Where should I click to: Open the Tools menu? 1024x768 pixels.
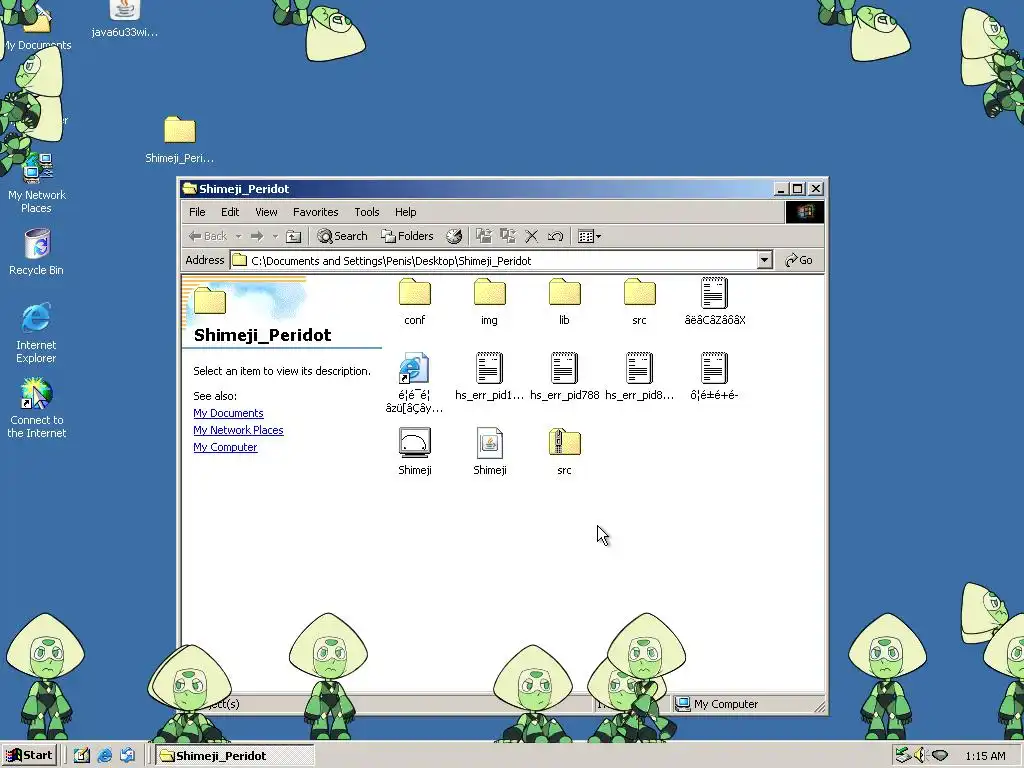366,212
